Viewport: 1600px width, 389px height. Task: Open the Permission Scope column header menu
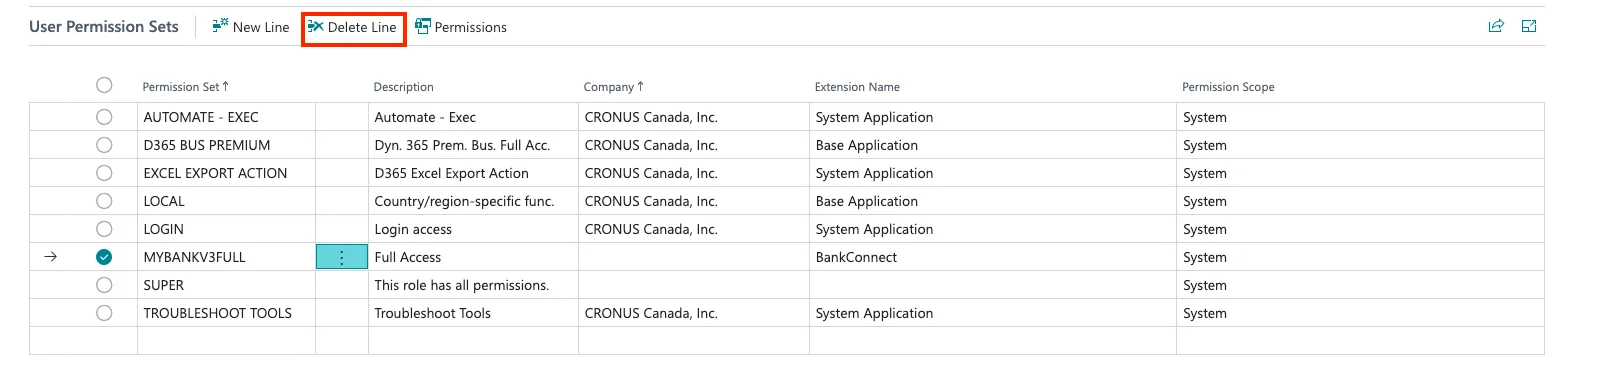(1228, 87)
